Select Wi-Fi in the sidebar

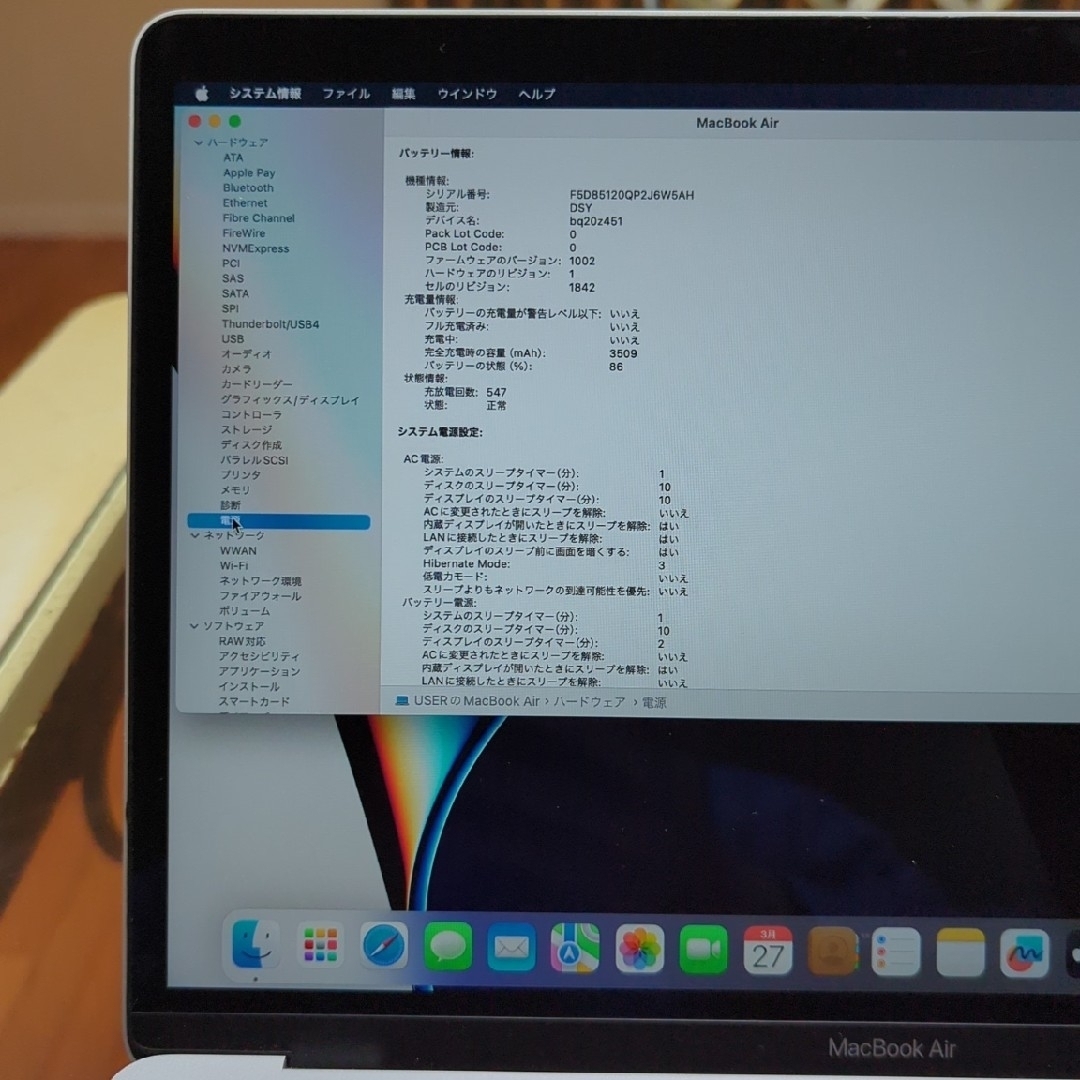coord(233,566)
